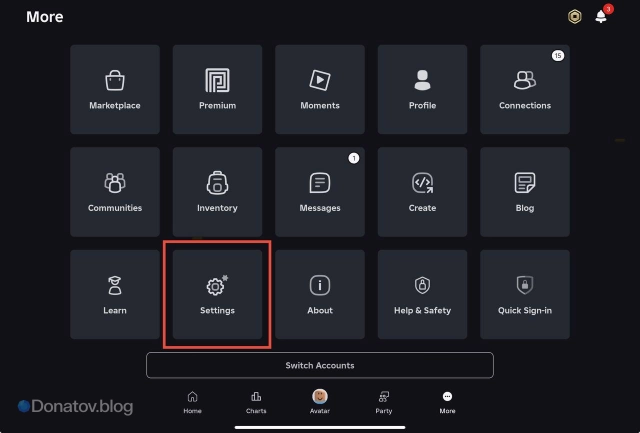Open the Marketplace shopping bag tile

pos(115,89)
